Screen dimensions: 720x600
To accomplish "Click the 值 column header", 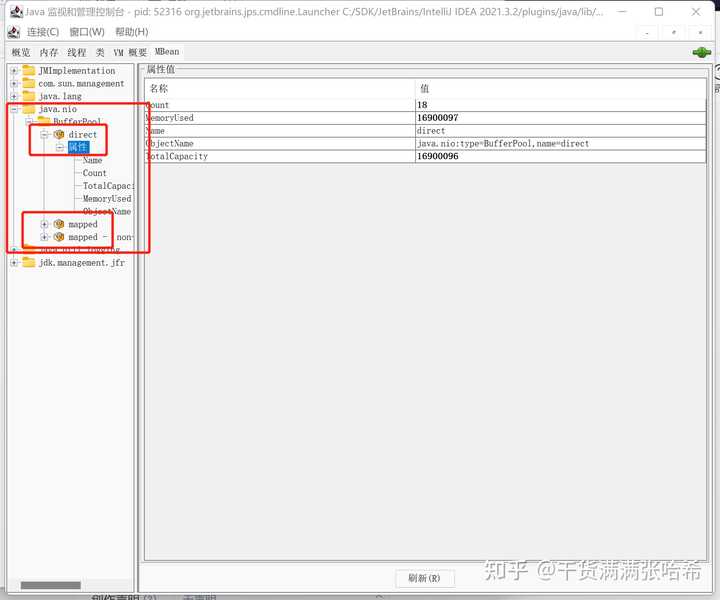I will pos(560,88).
